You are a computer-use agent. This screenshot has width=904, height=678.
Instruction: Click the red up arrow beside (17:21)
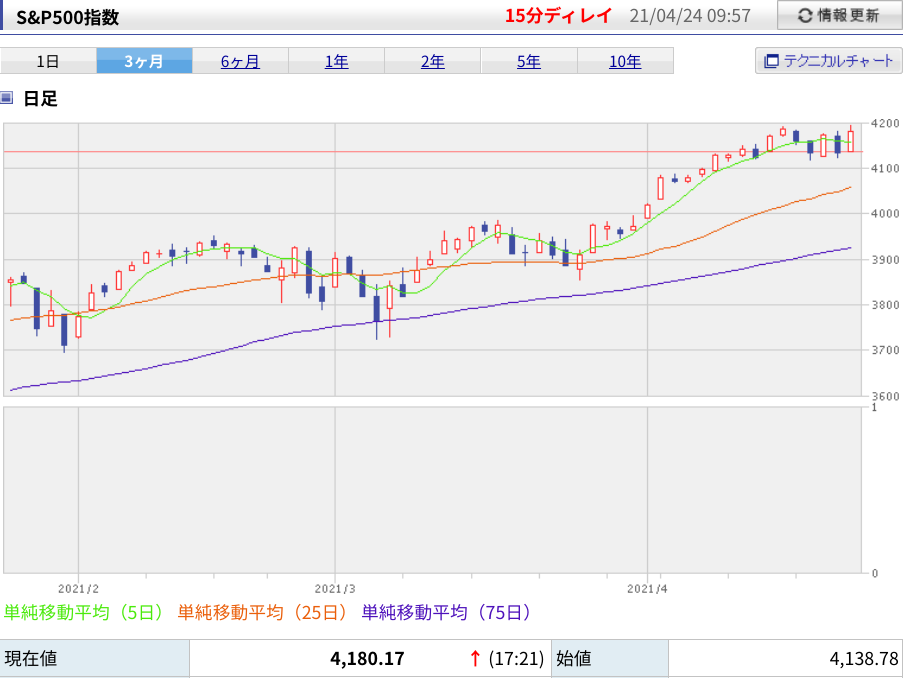click(x=475, y=658)
